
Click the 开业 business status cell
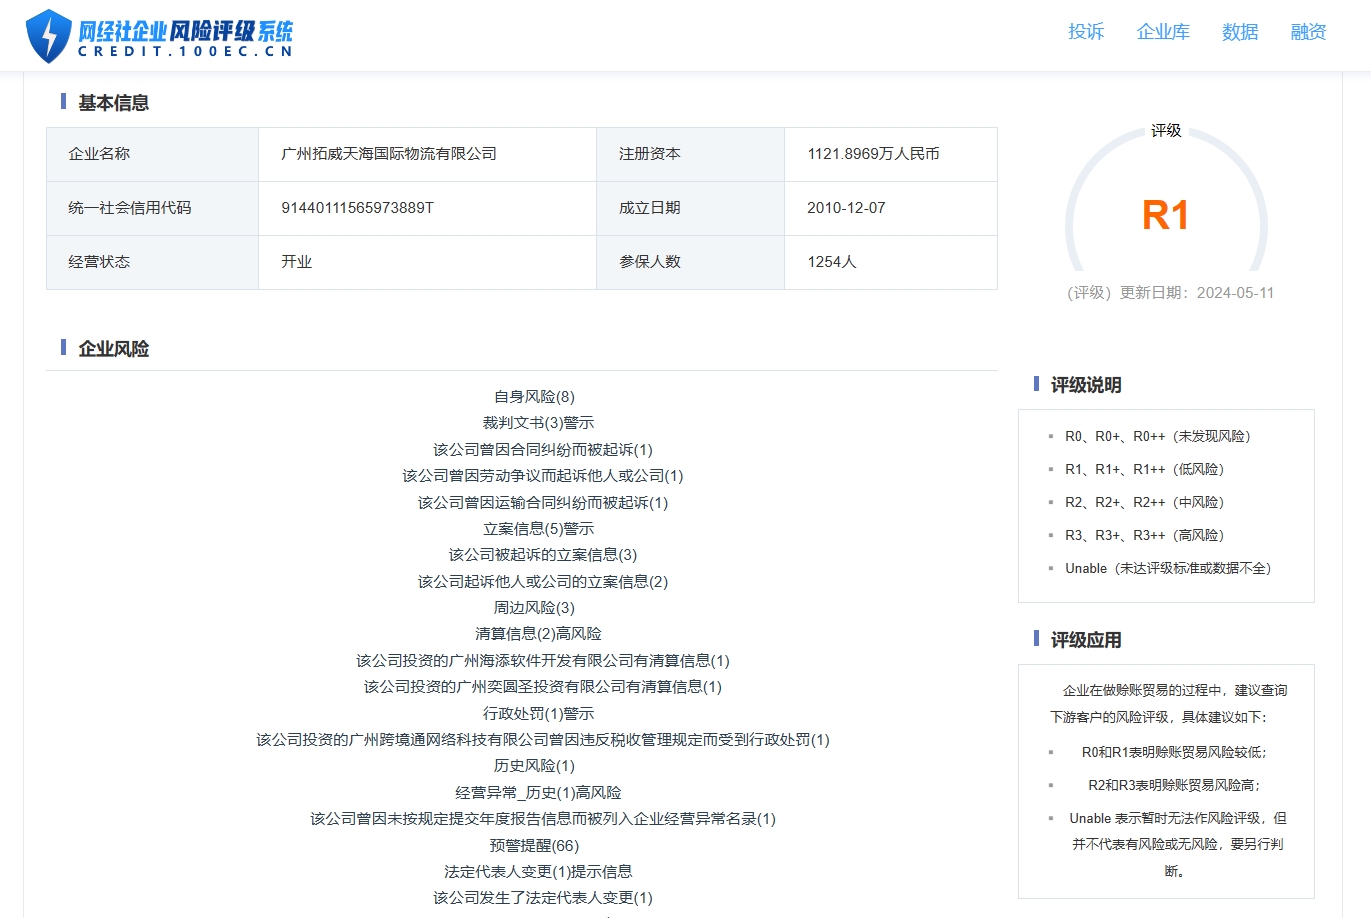pyautogui.click(x=427, y=262)
